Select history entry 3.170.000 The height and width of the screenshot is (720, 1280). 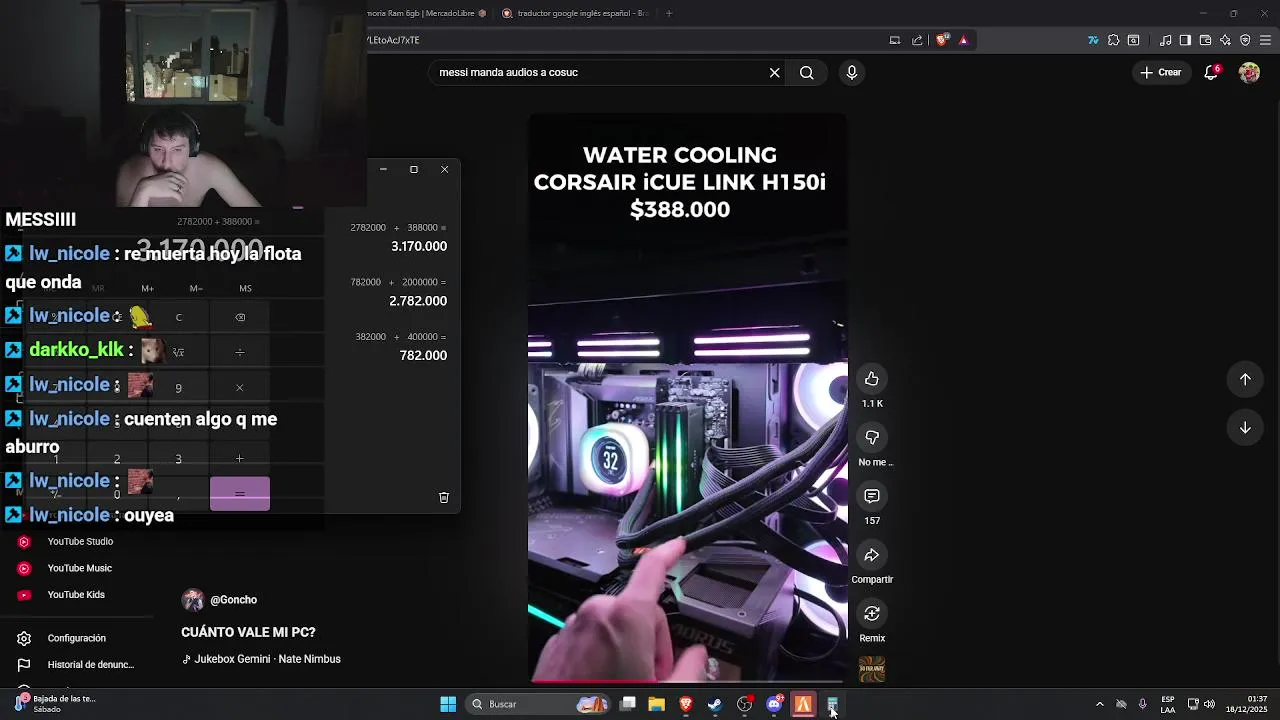coord(398,237)
